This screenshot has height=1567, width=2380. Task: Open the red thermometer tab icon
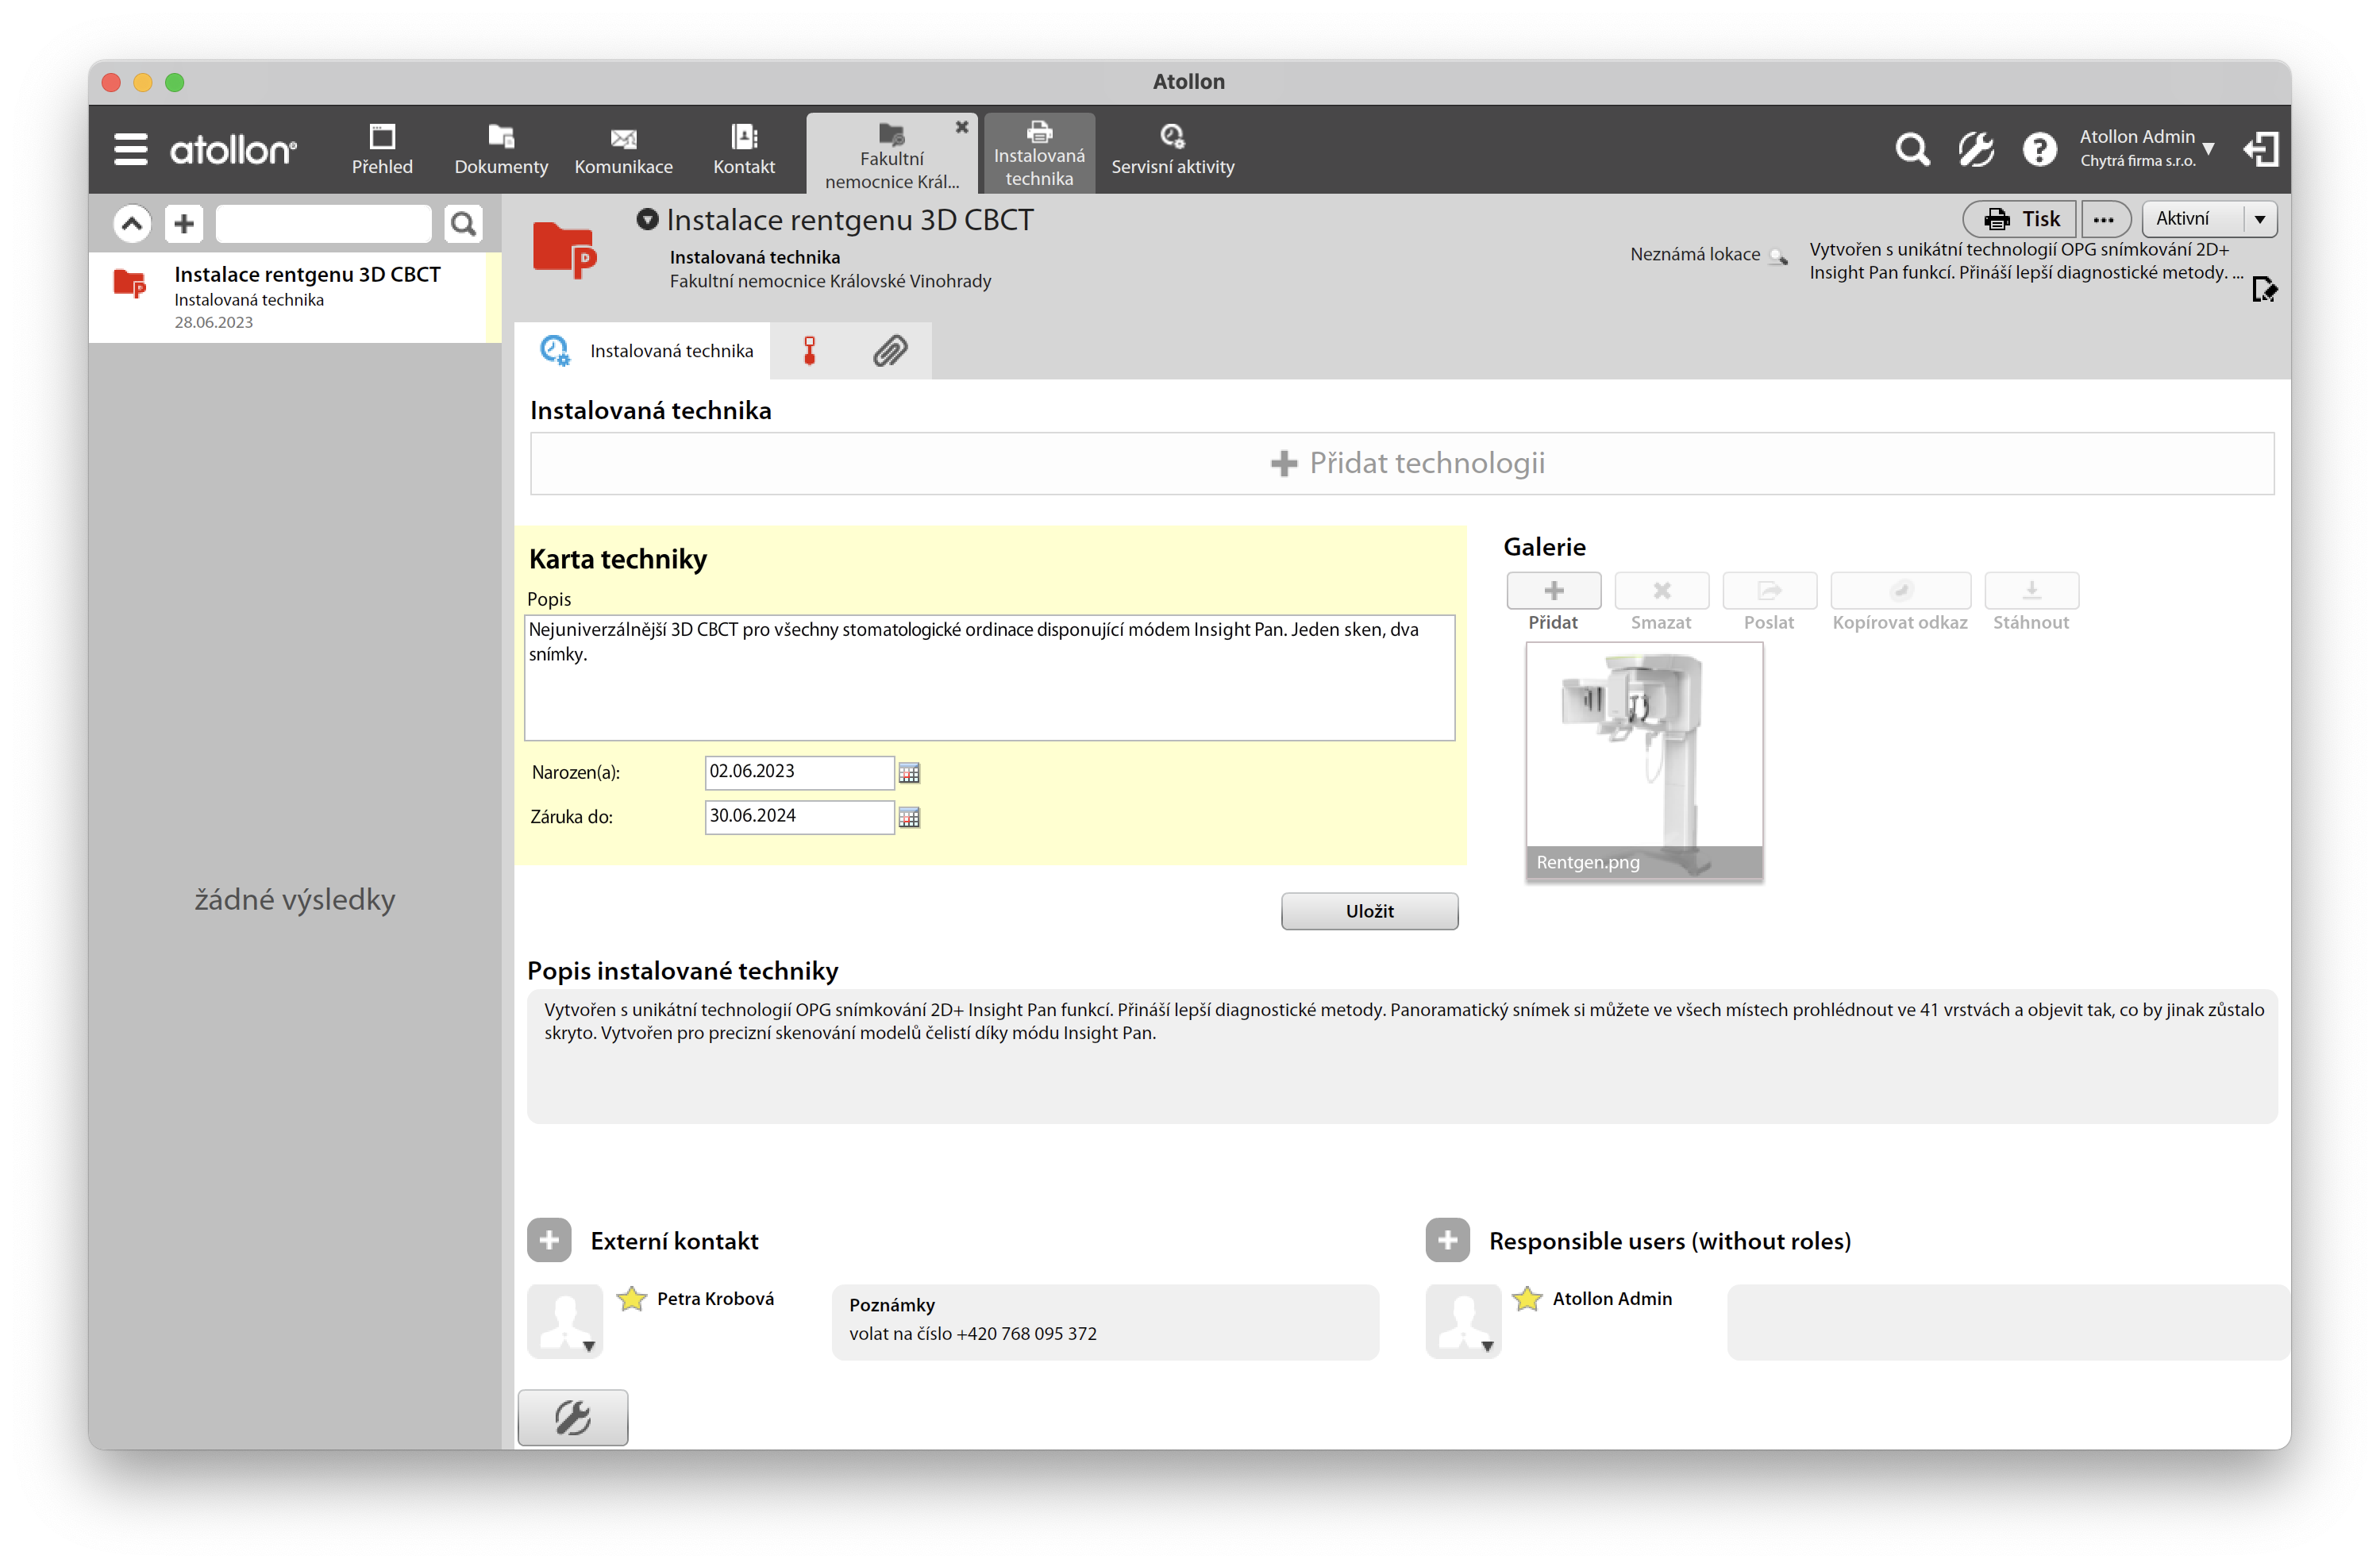click(809, 351)
